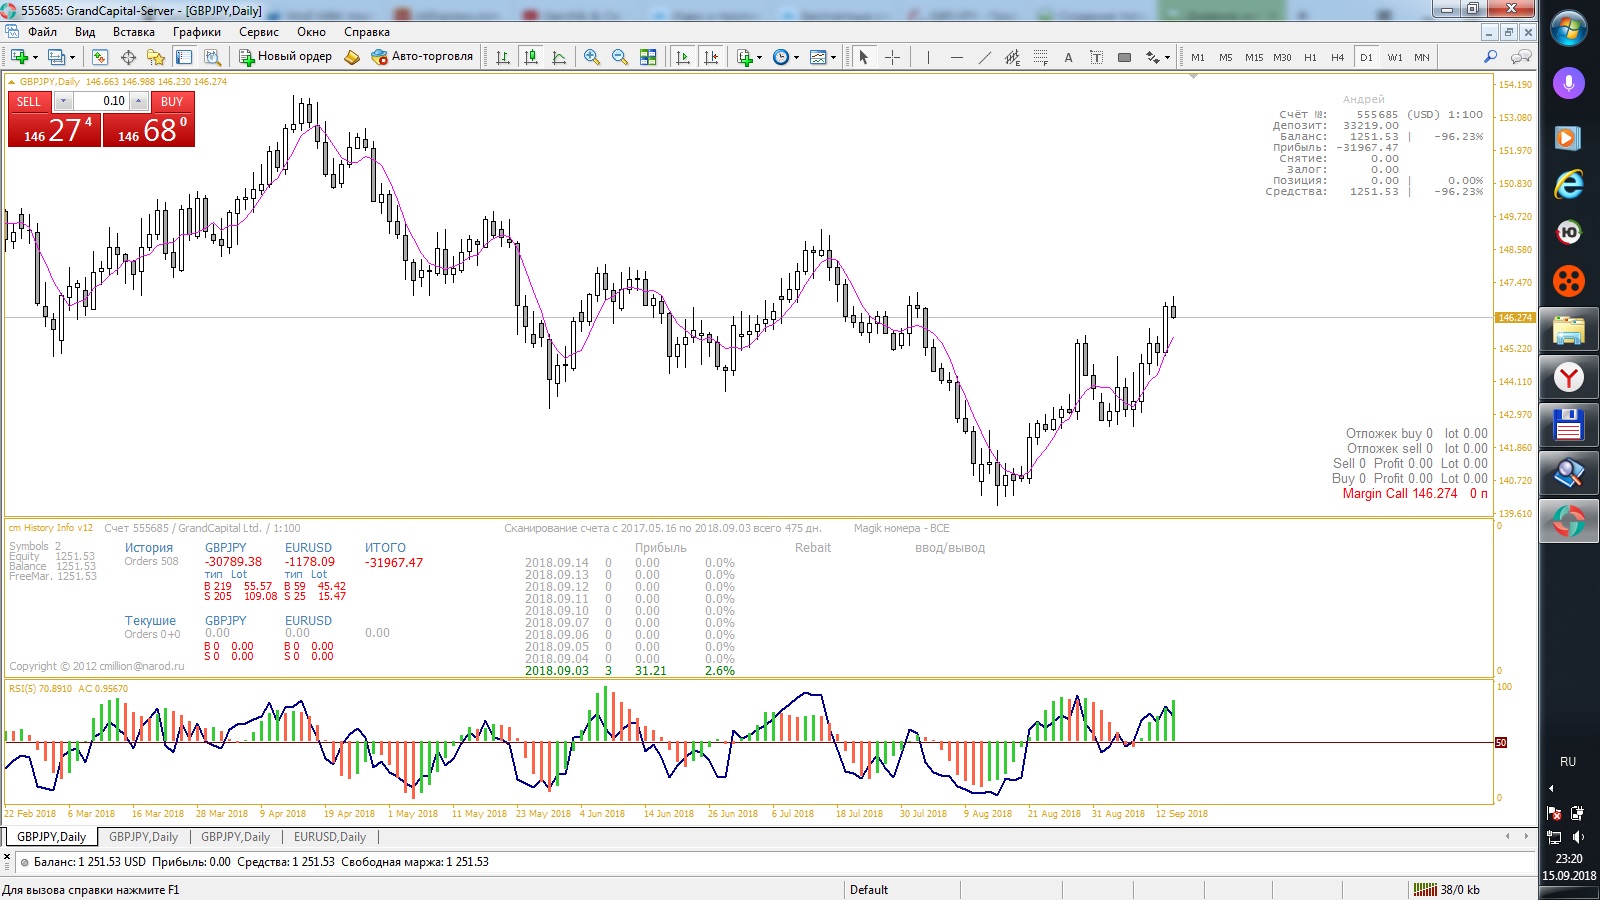Switch to the EURUSD,Daily chart tab
This screenshot has width=1600, height=900.
[x=330, y=837]
